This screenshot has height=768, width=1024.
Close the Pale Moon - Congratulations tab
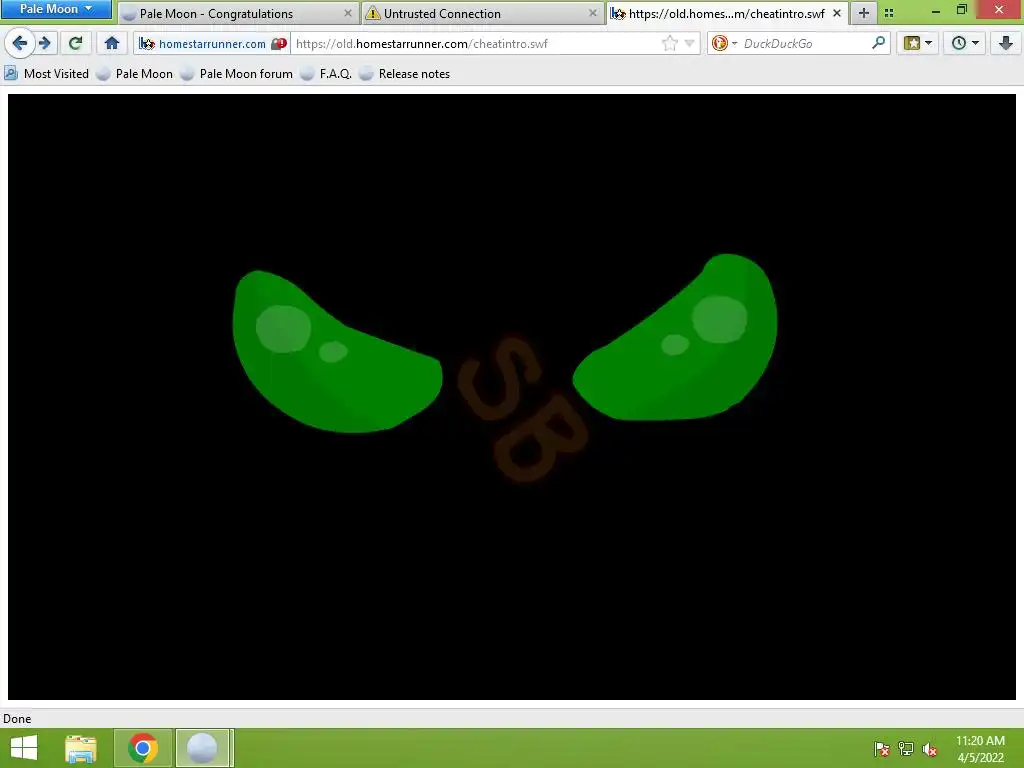pos(347,13)
